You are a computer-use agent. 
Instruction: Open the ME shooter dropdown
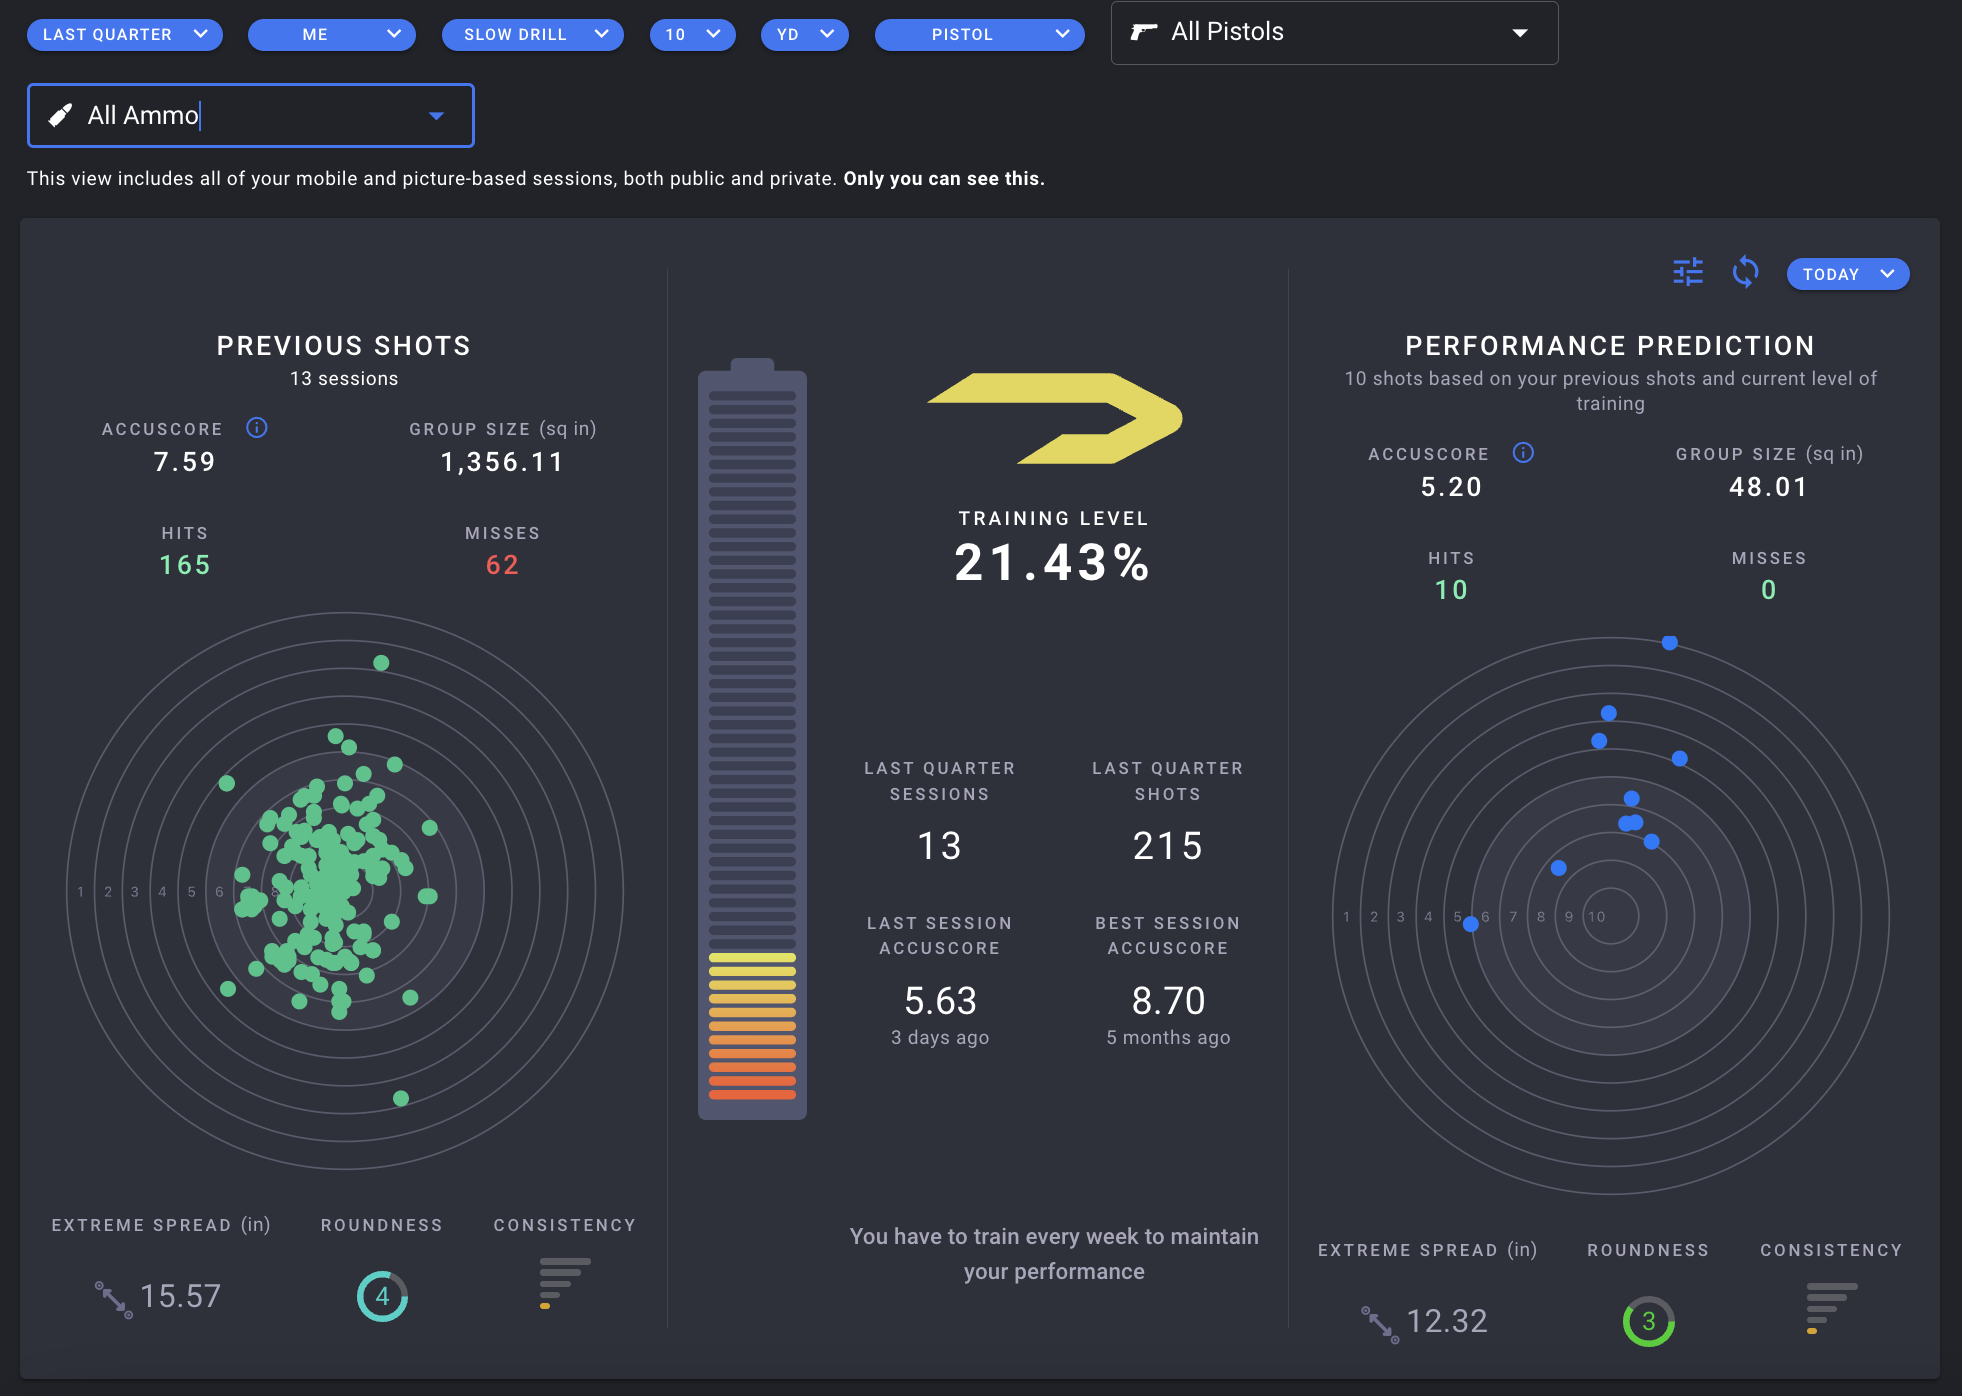coord(332,34)
